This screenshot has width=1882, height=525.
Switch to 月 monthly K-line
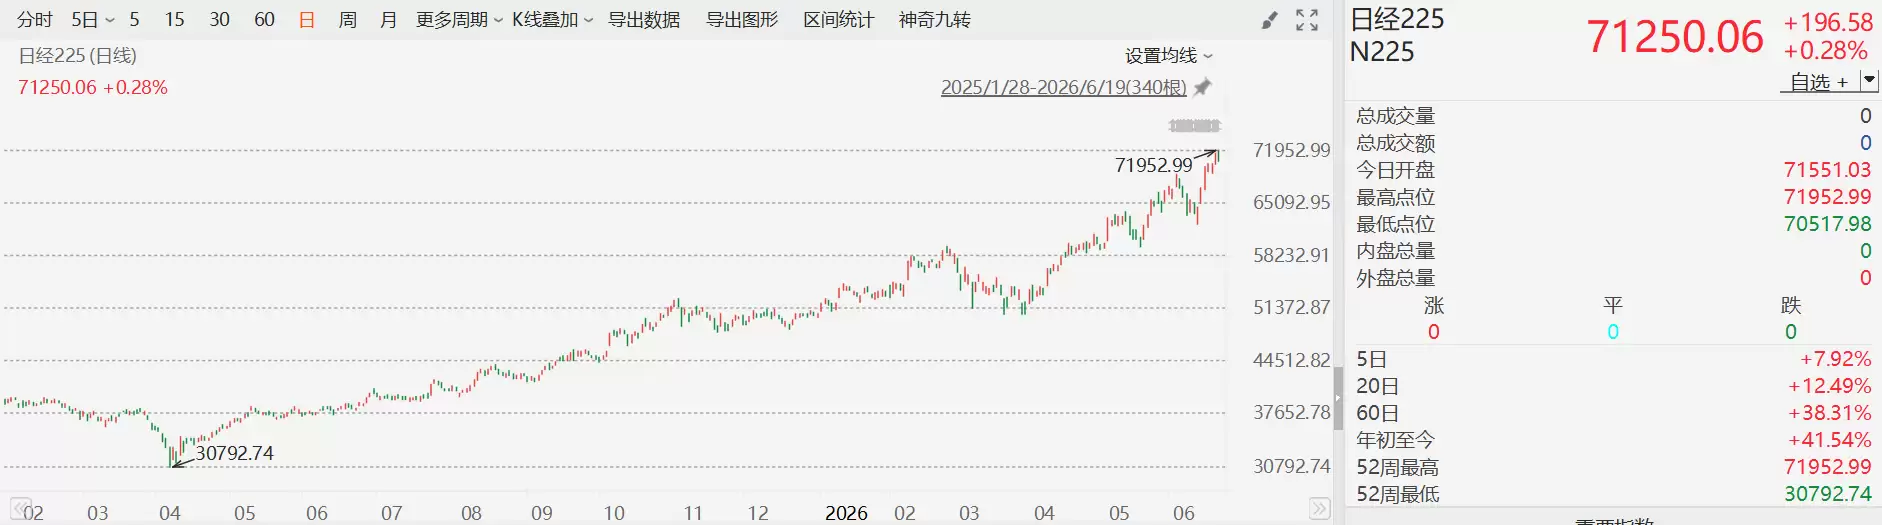click(389, 20)
